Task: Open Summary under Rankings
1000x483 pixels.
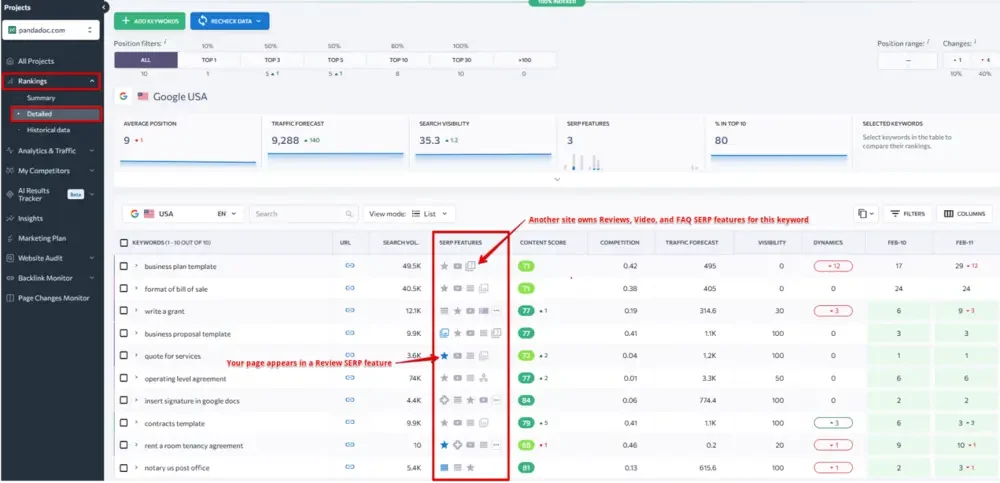Action: (x=41, y=98)
